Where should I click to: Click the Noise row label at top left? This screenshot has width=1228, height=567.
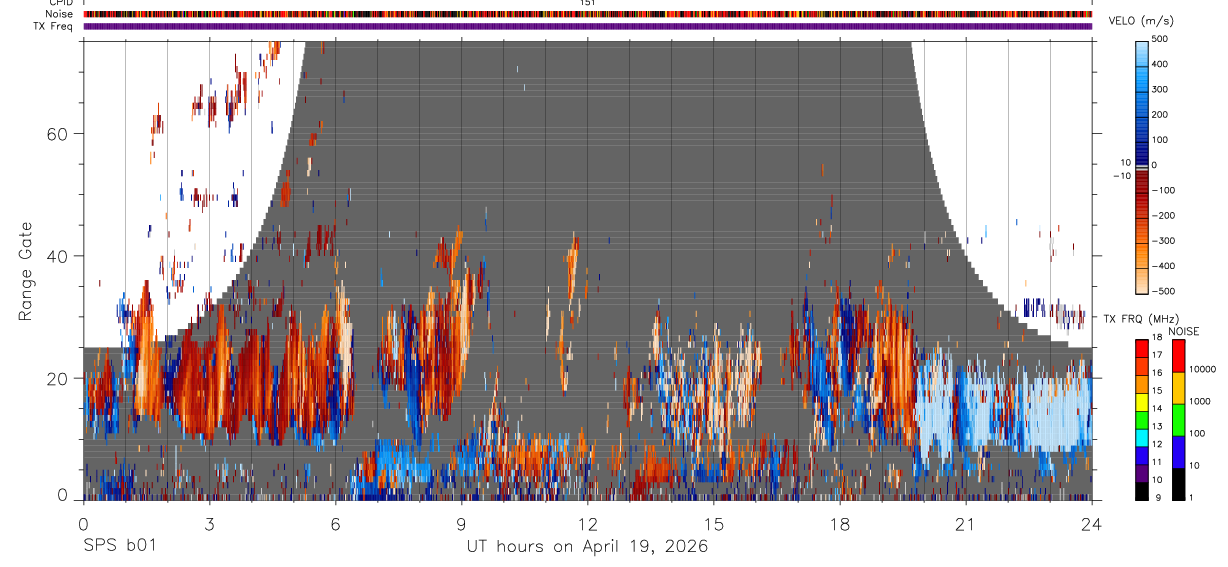click(59, 14)
